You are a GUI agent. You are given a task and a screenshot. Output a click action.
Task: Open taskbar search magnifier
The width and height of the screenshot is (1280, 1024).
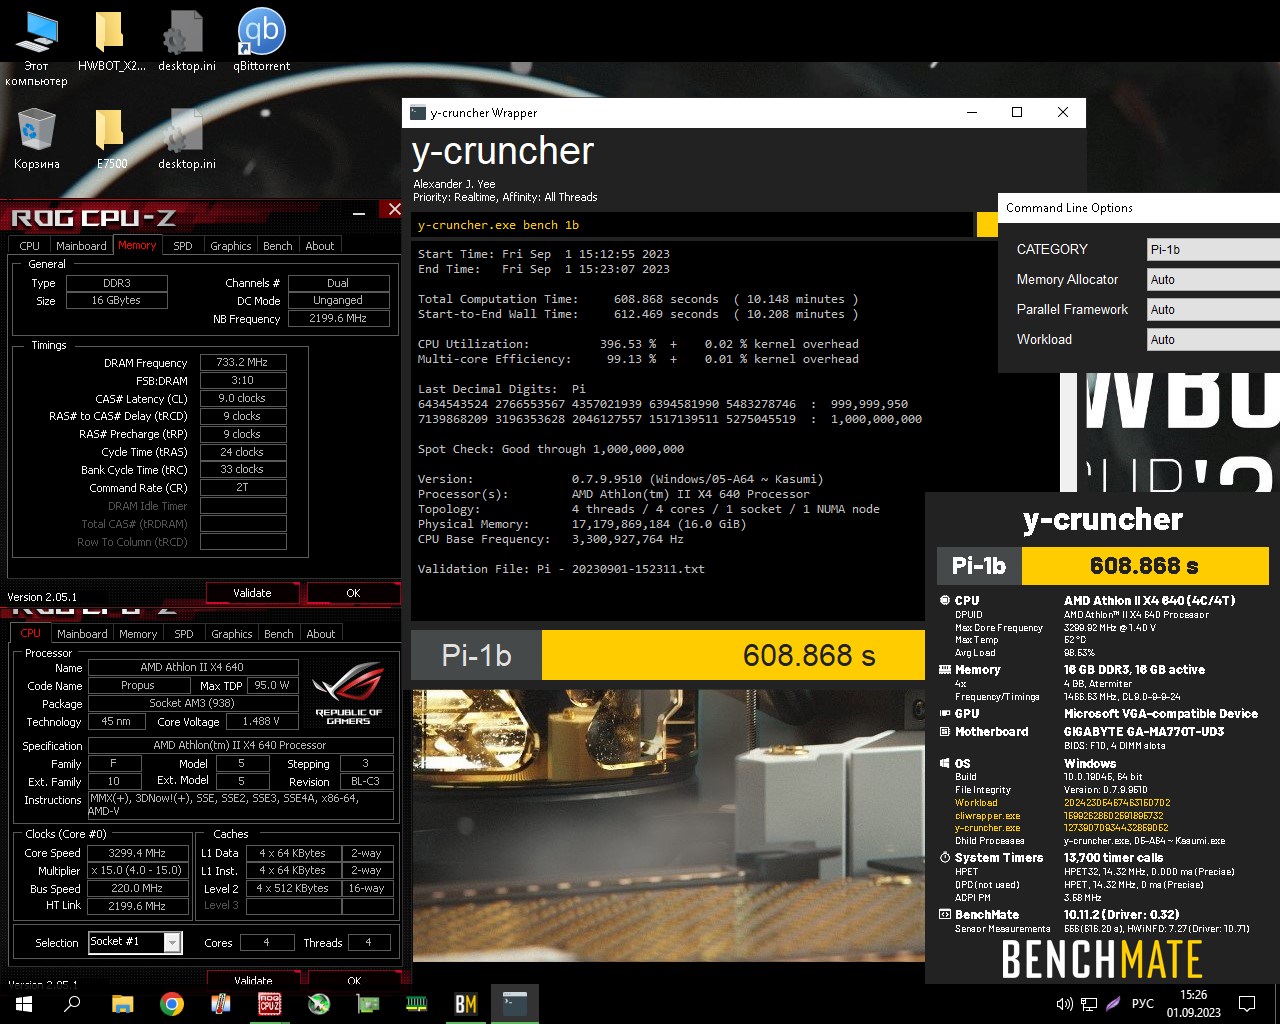click(x=72, y=1004)
